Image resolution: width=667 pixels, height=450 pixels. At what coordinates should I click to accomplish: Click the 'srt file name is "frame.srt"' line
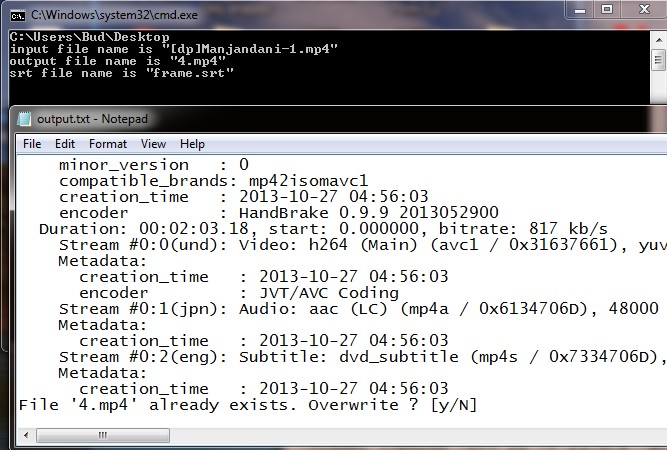tap(122, 73)
